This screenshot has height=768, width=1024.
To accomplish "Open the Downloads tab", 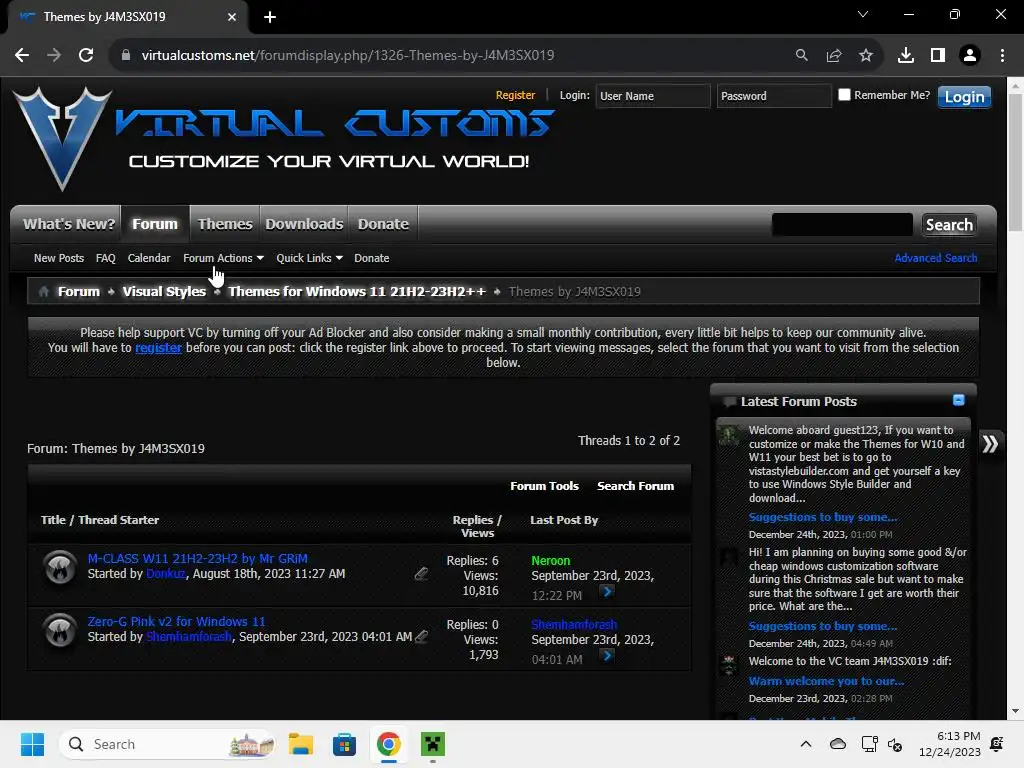I will click(x=304, y=224).
